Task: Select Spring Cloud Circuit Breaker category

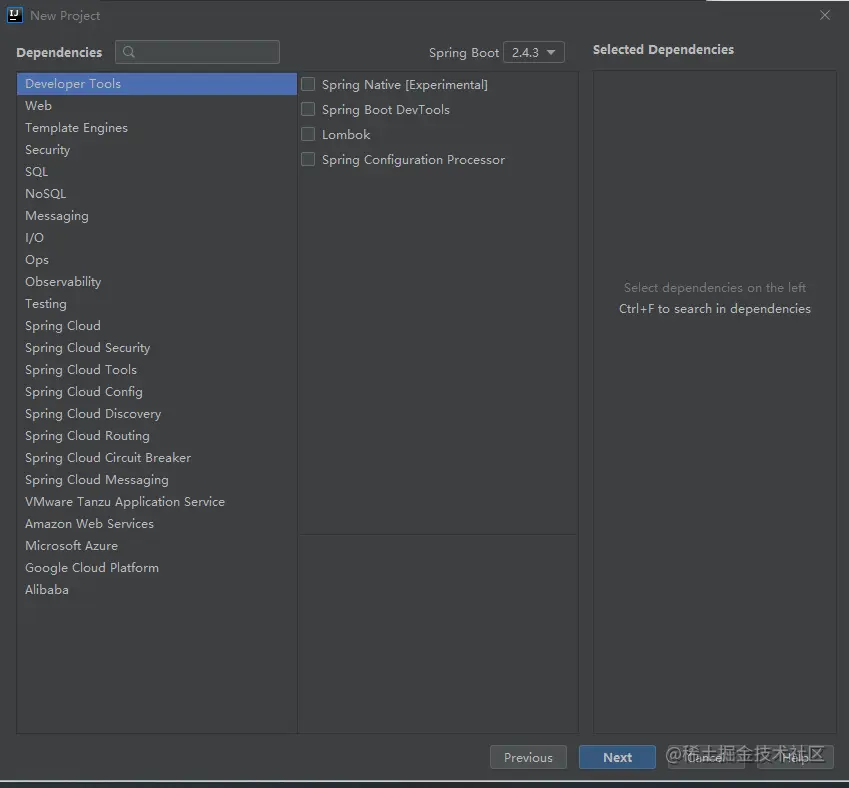Action: click(156, 458)
